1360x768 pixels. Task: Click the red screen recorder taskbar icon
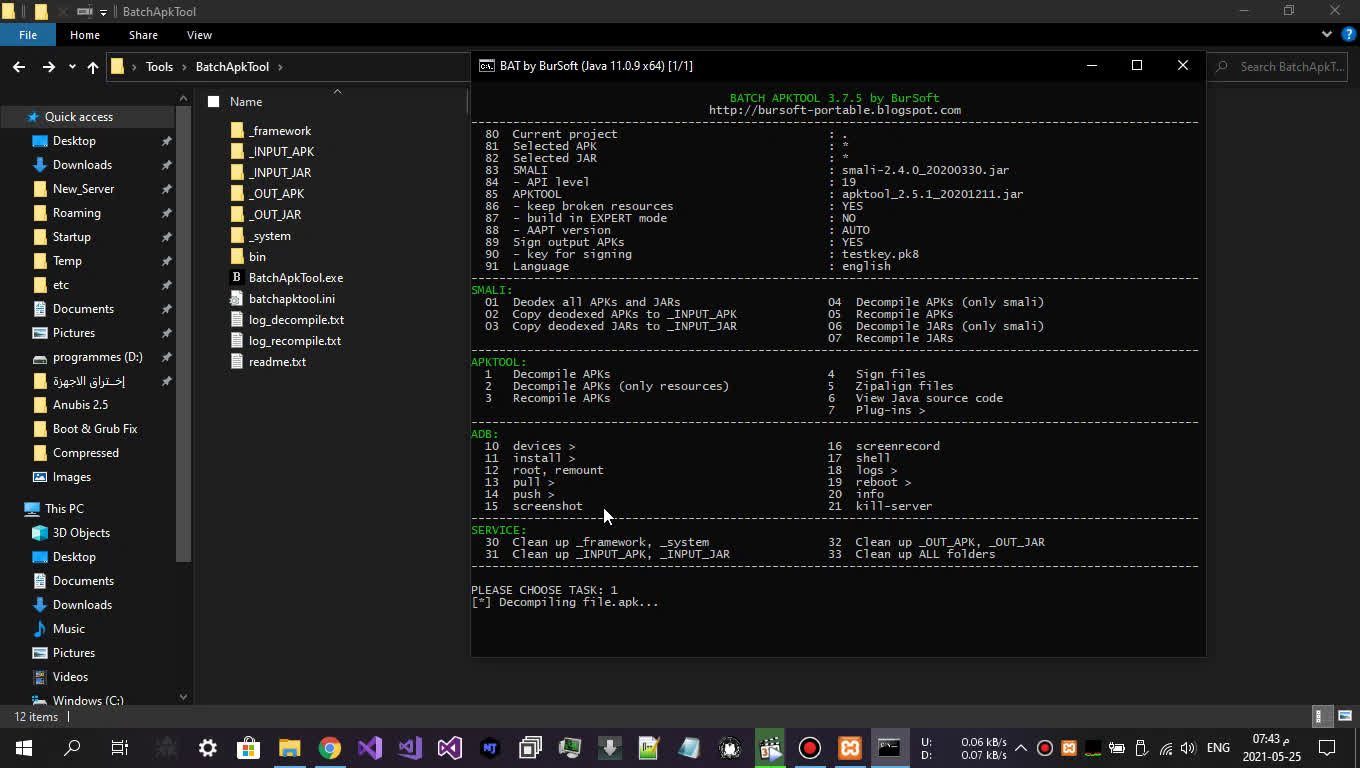tap(810, 748)
